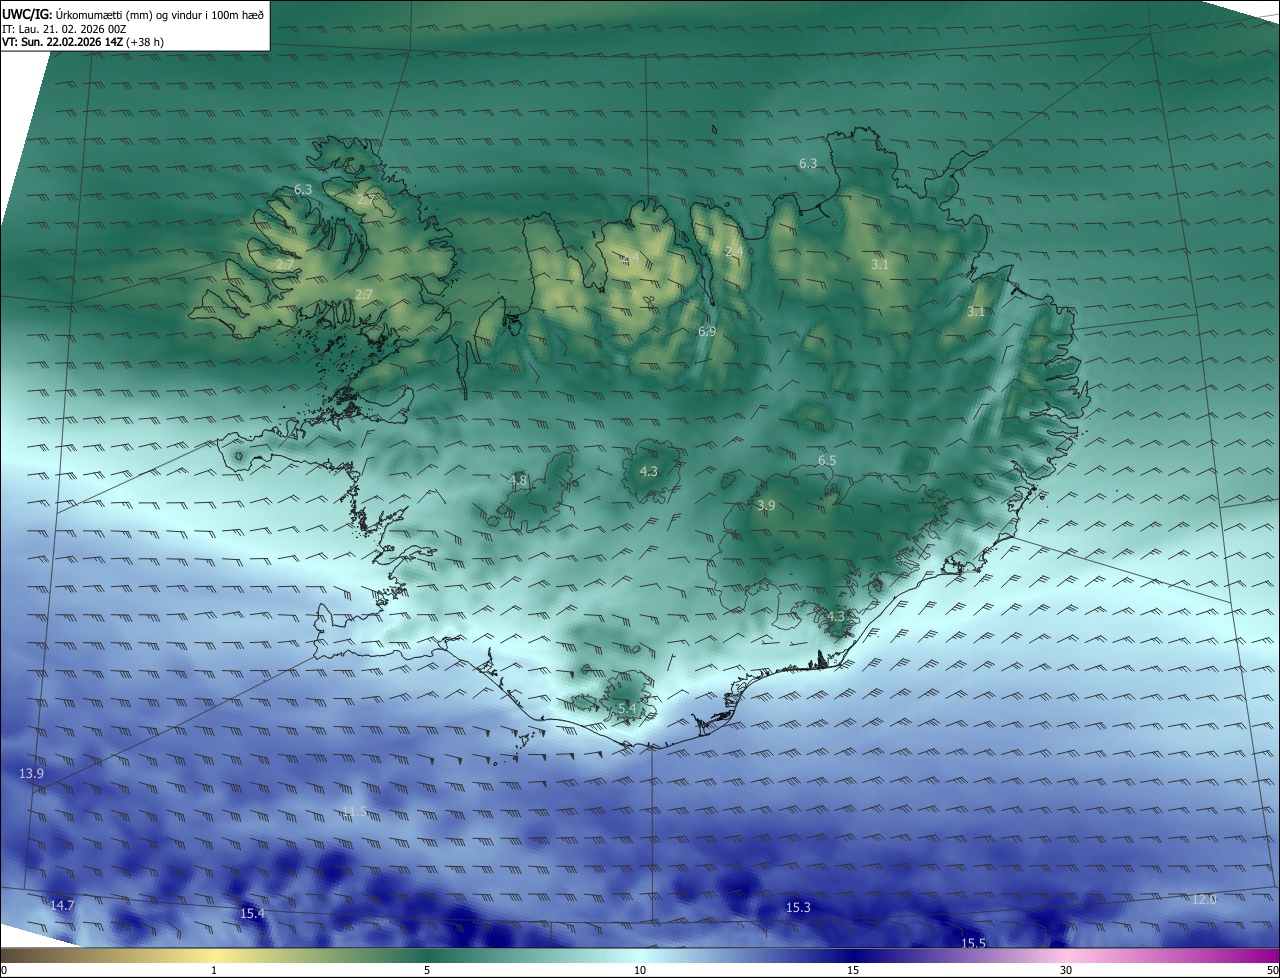Click the legend tick label 5
1280x978 pixels.
[427, 970]
